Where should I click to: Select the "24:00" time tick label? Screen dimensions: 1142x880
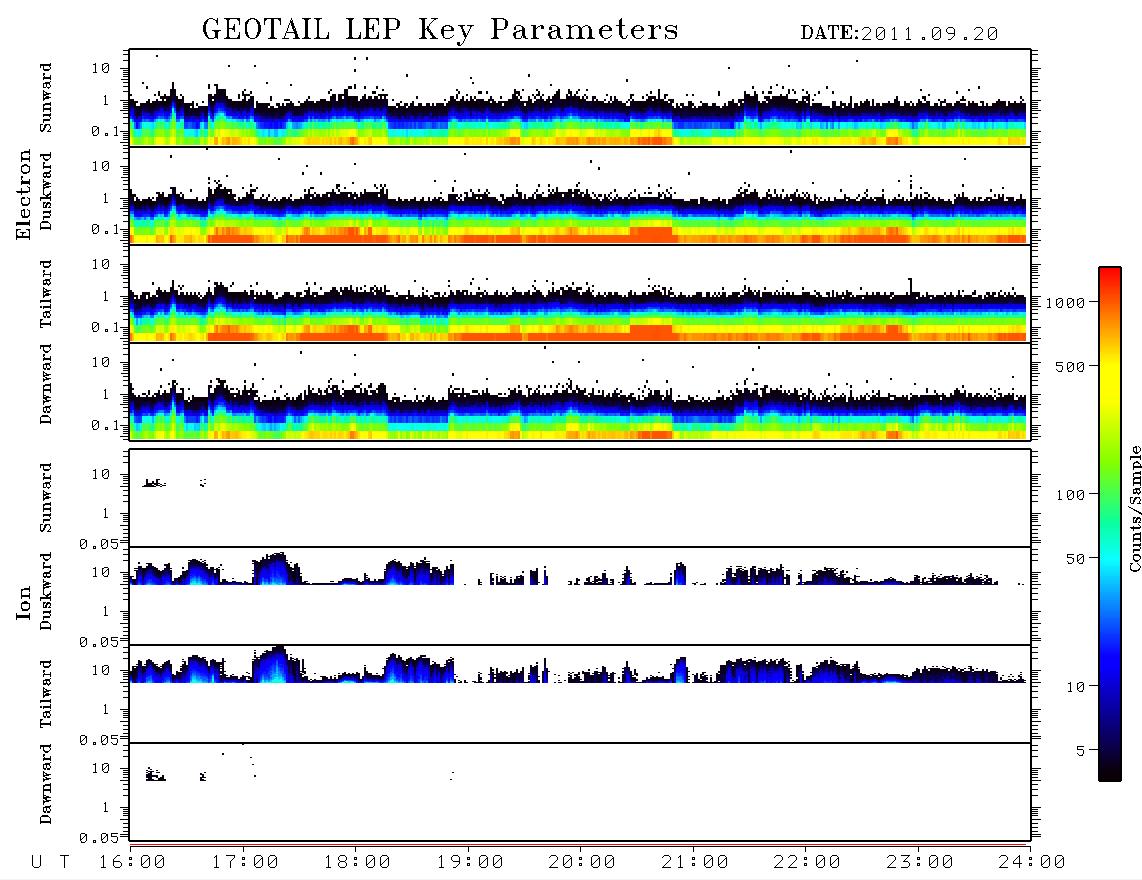coord(1032,863)
